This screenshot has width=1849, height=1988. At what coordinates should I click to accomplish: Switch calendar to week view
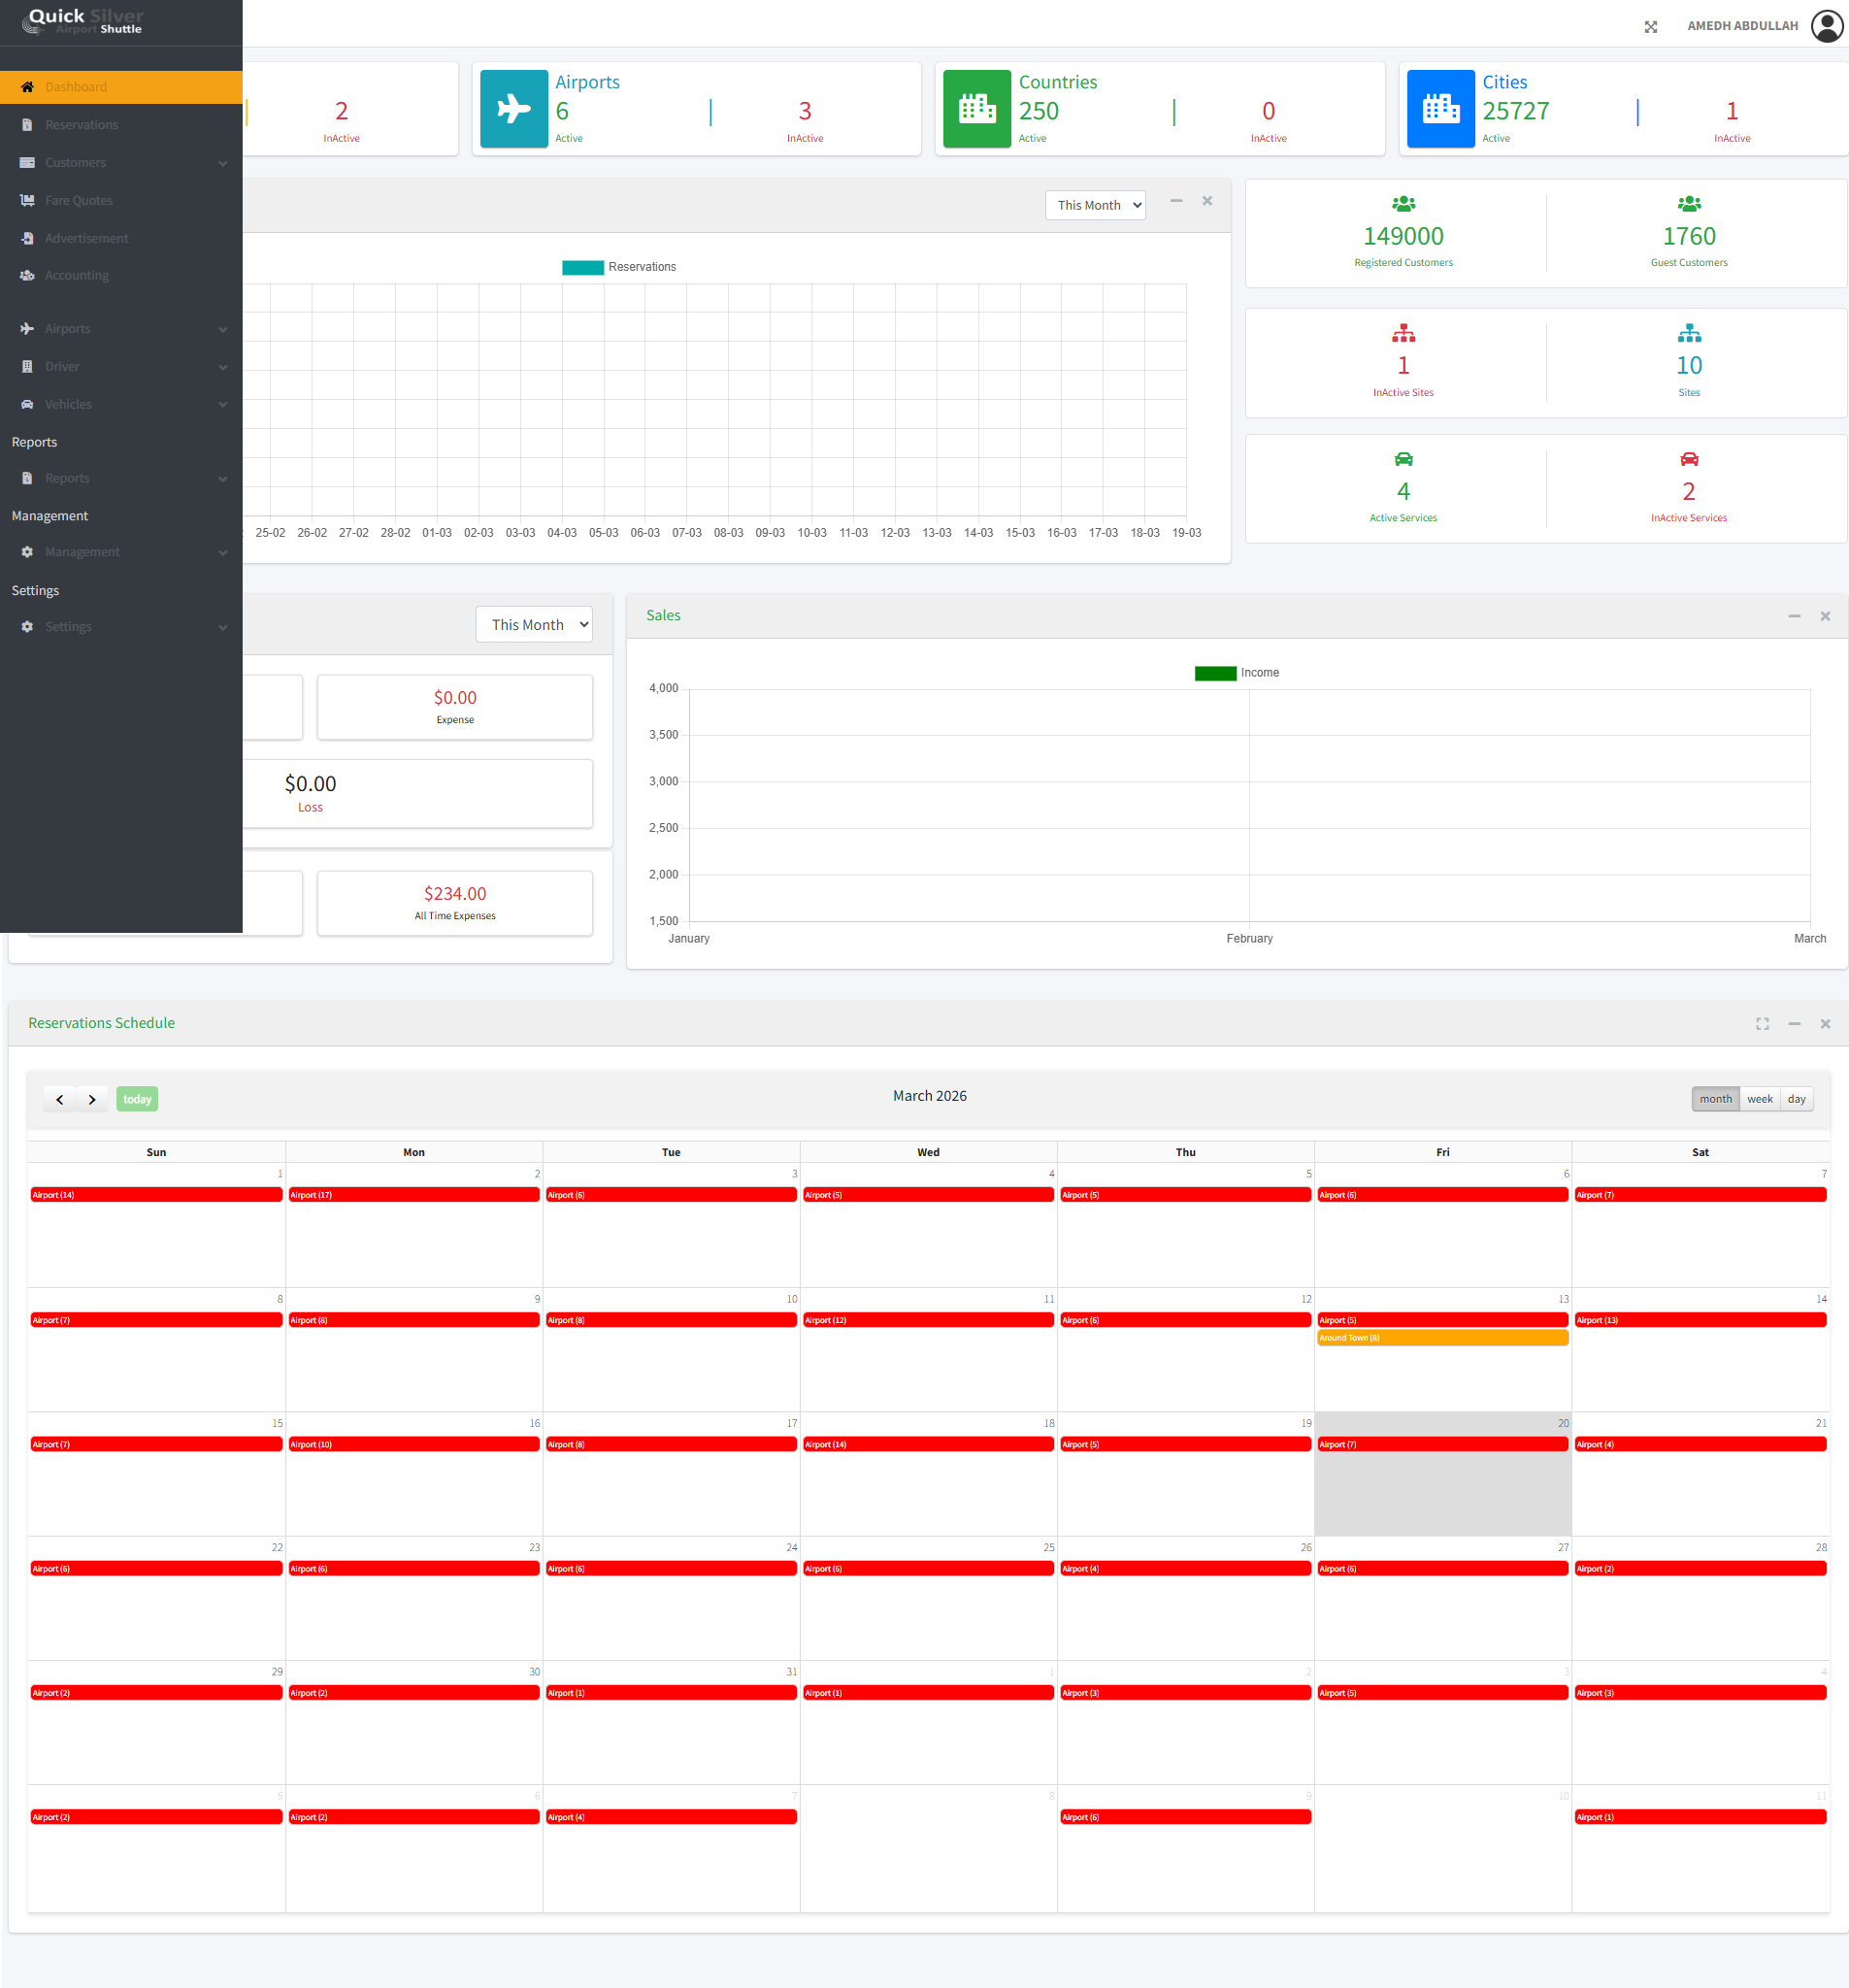[x=1759, y=1099]
